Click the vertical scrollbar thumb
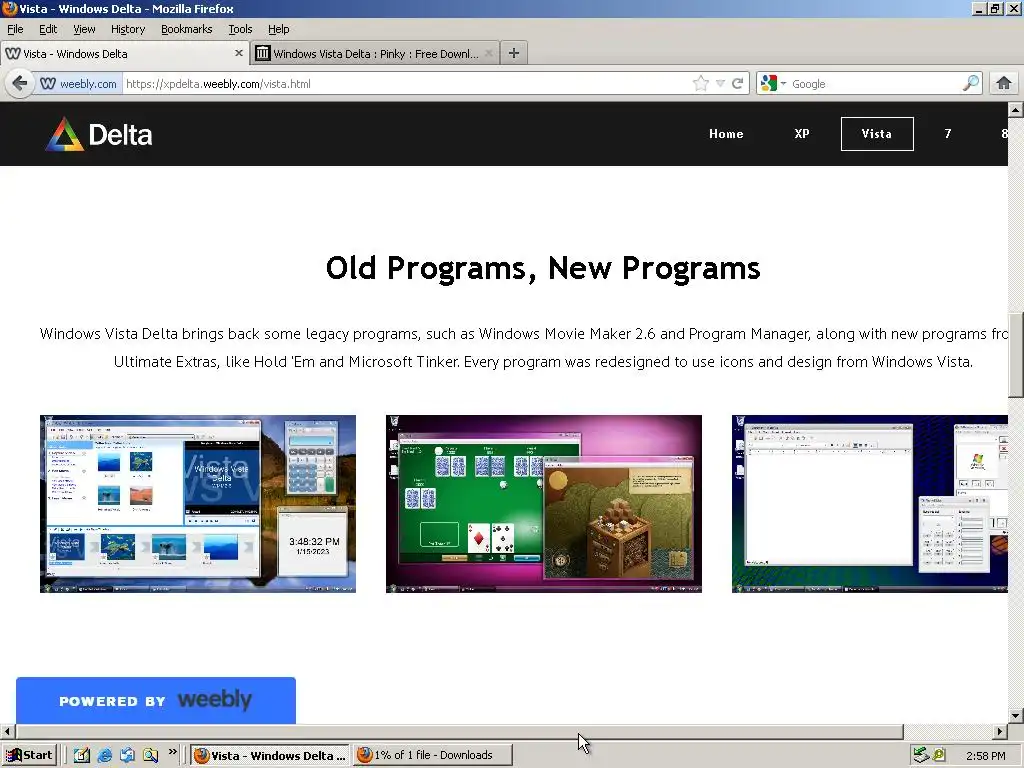This screenshot has width=1024, height=768. click(x=1016, y=355)
